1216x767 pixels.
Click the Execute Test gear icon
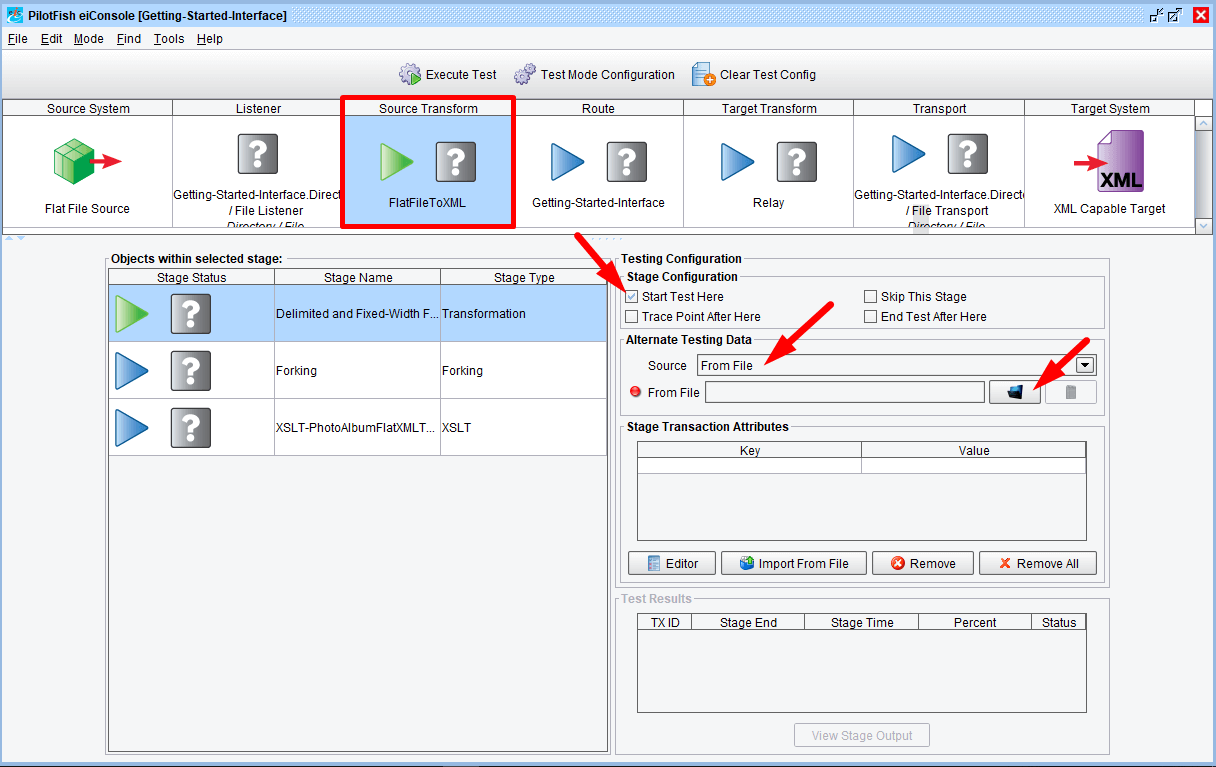tap(410, 75)
